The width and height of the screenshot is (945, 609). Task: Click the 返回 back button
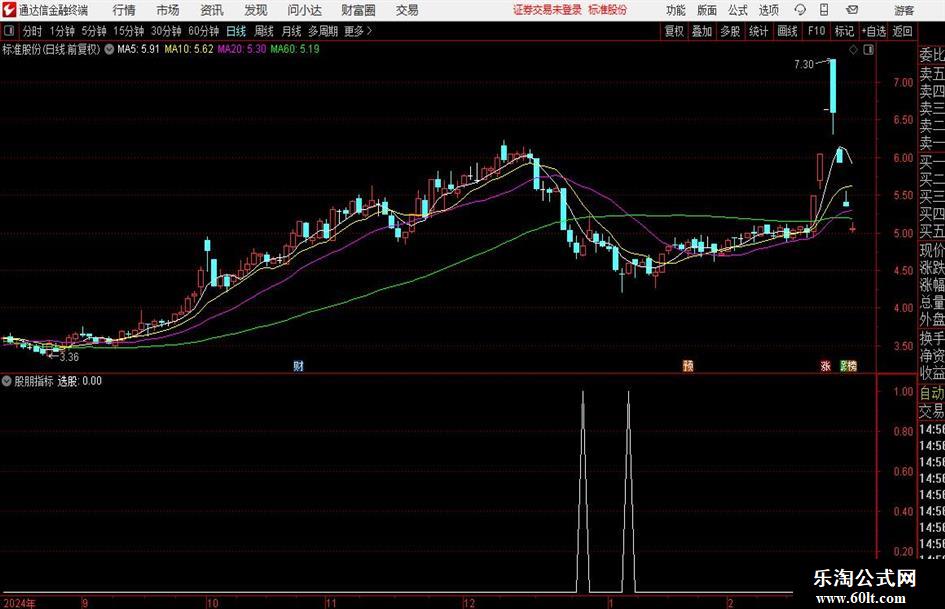[902, 31]
